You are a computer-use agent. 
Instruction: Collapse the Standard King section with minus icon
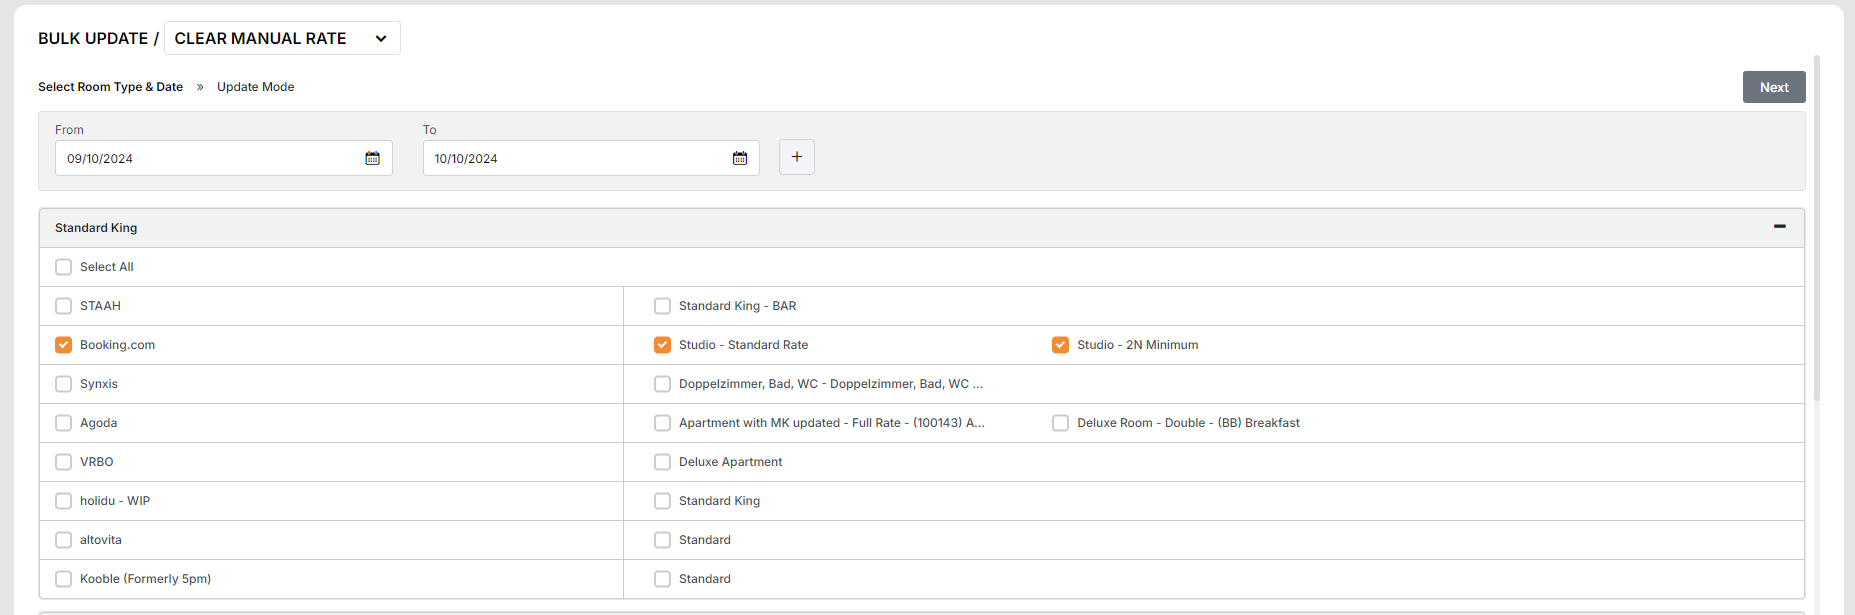[x=1779, y=227]
